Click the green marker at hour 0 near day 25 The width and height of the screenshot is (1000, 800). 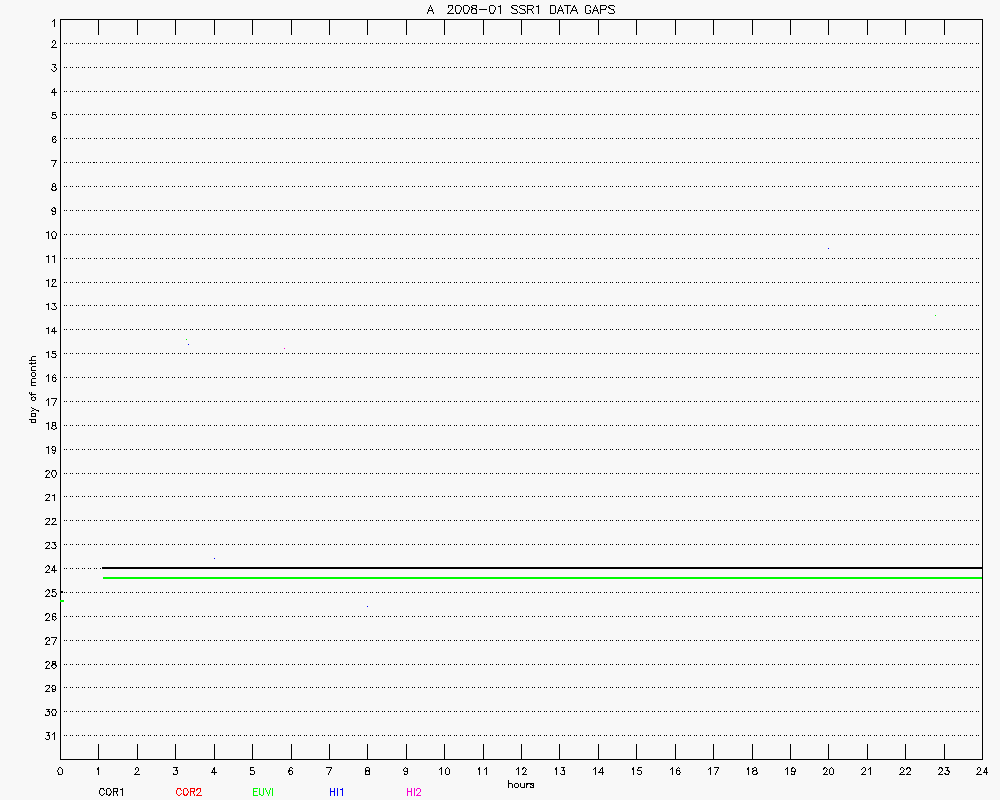(x=62, y=600)
